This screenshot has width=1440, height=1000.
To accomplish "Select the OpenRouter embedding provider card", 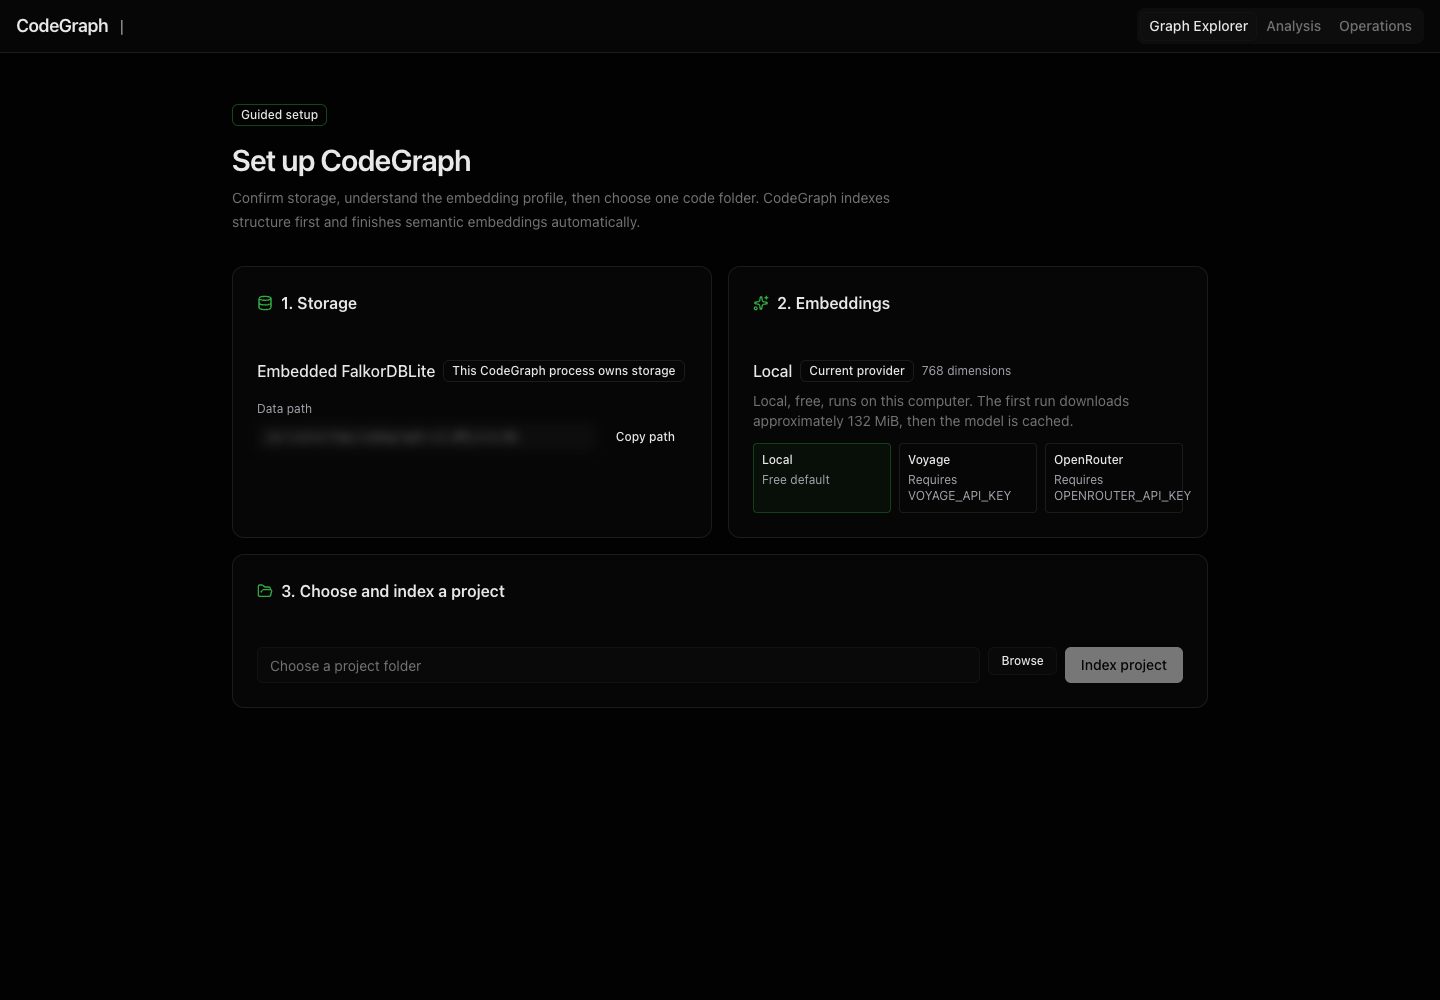I will [1114, 478].
